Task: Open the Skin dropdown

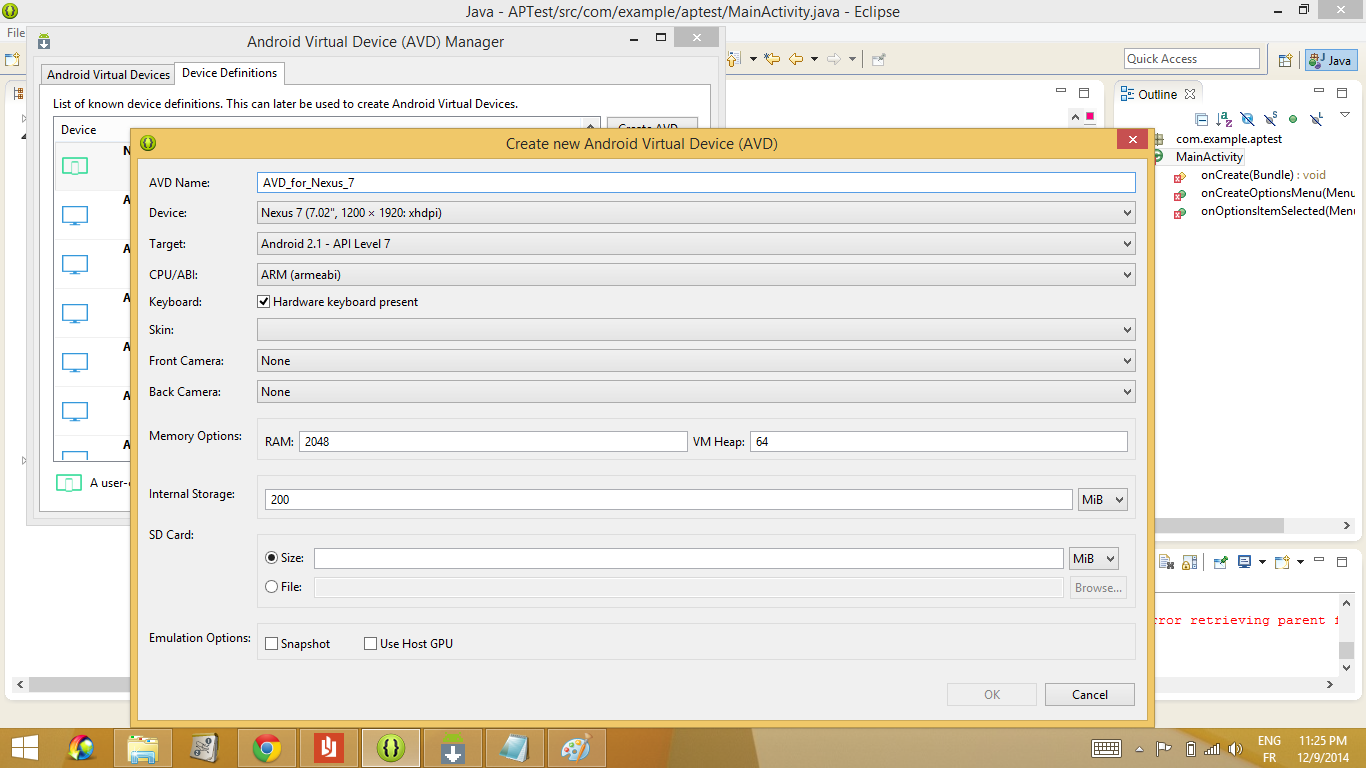Action: click(x=696, y=330)
